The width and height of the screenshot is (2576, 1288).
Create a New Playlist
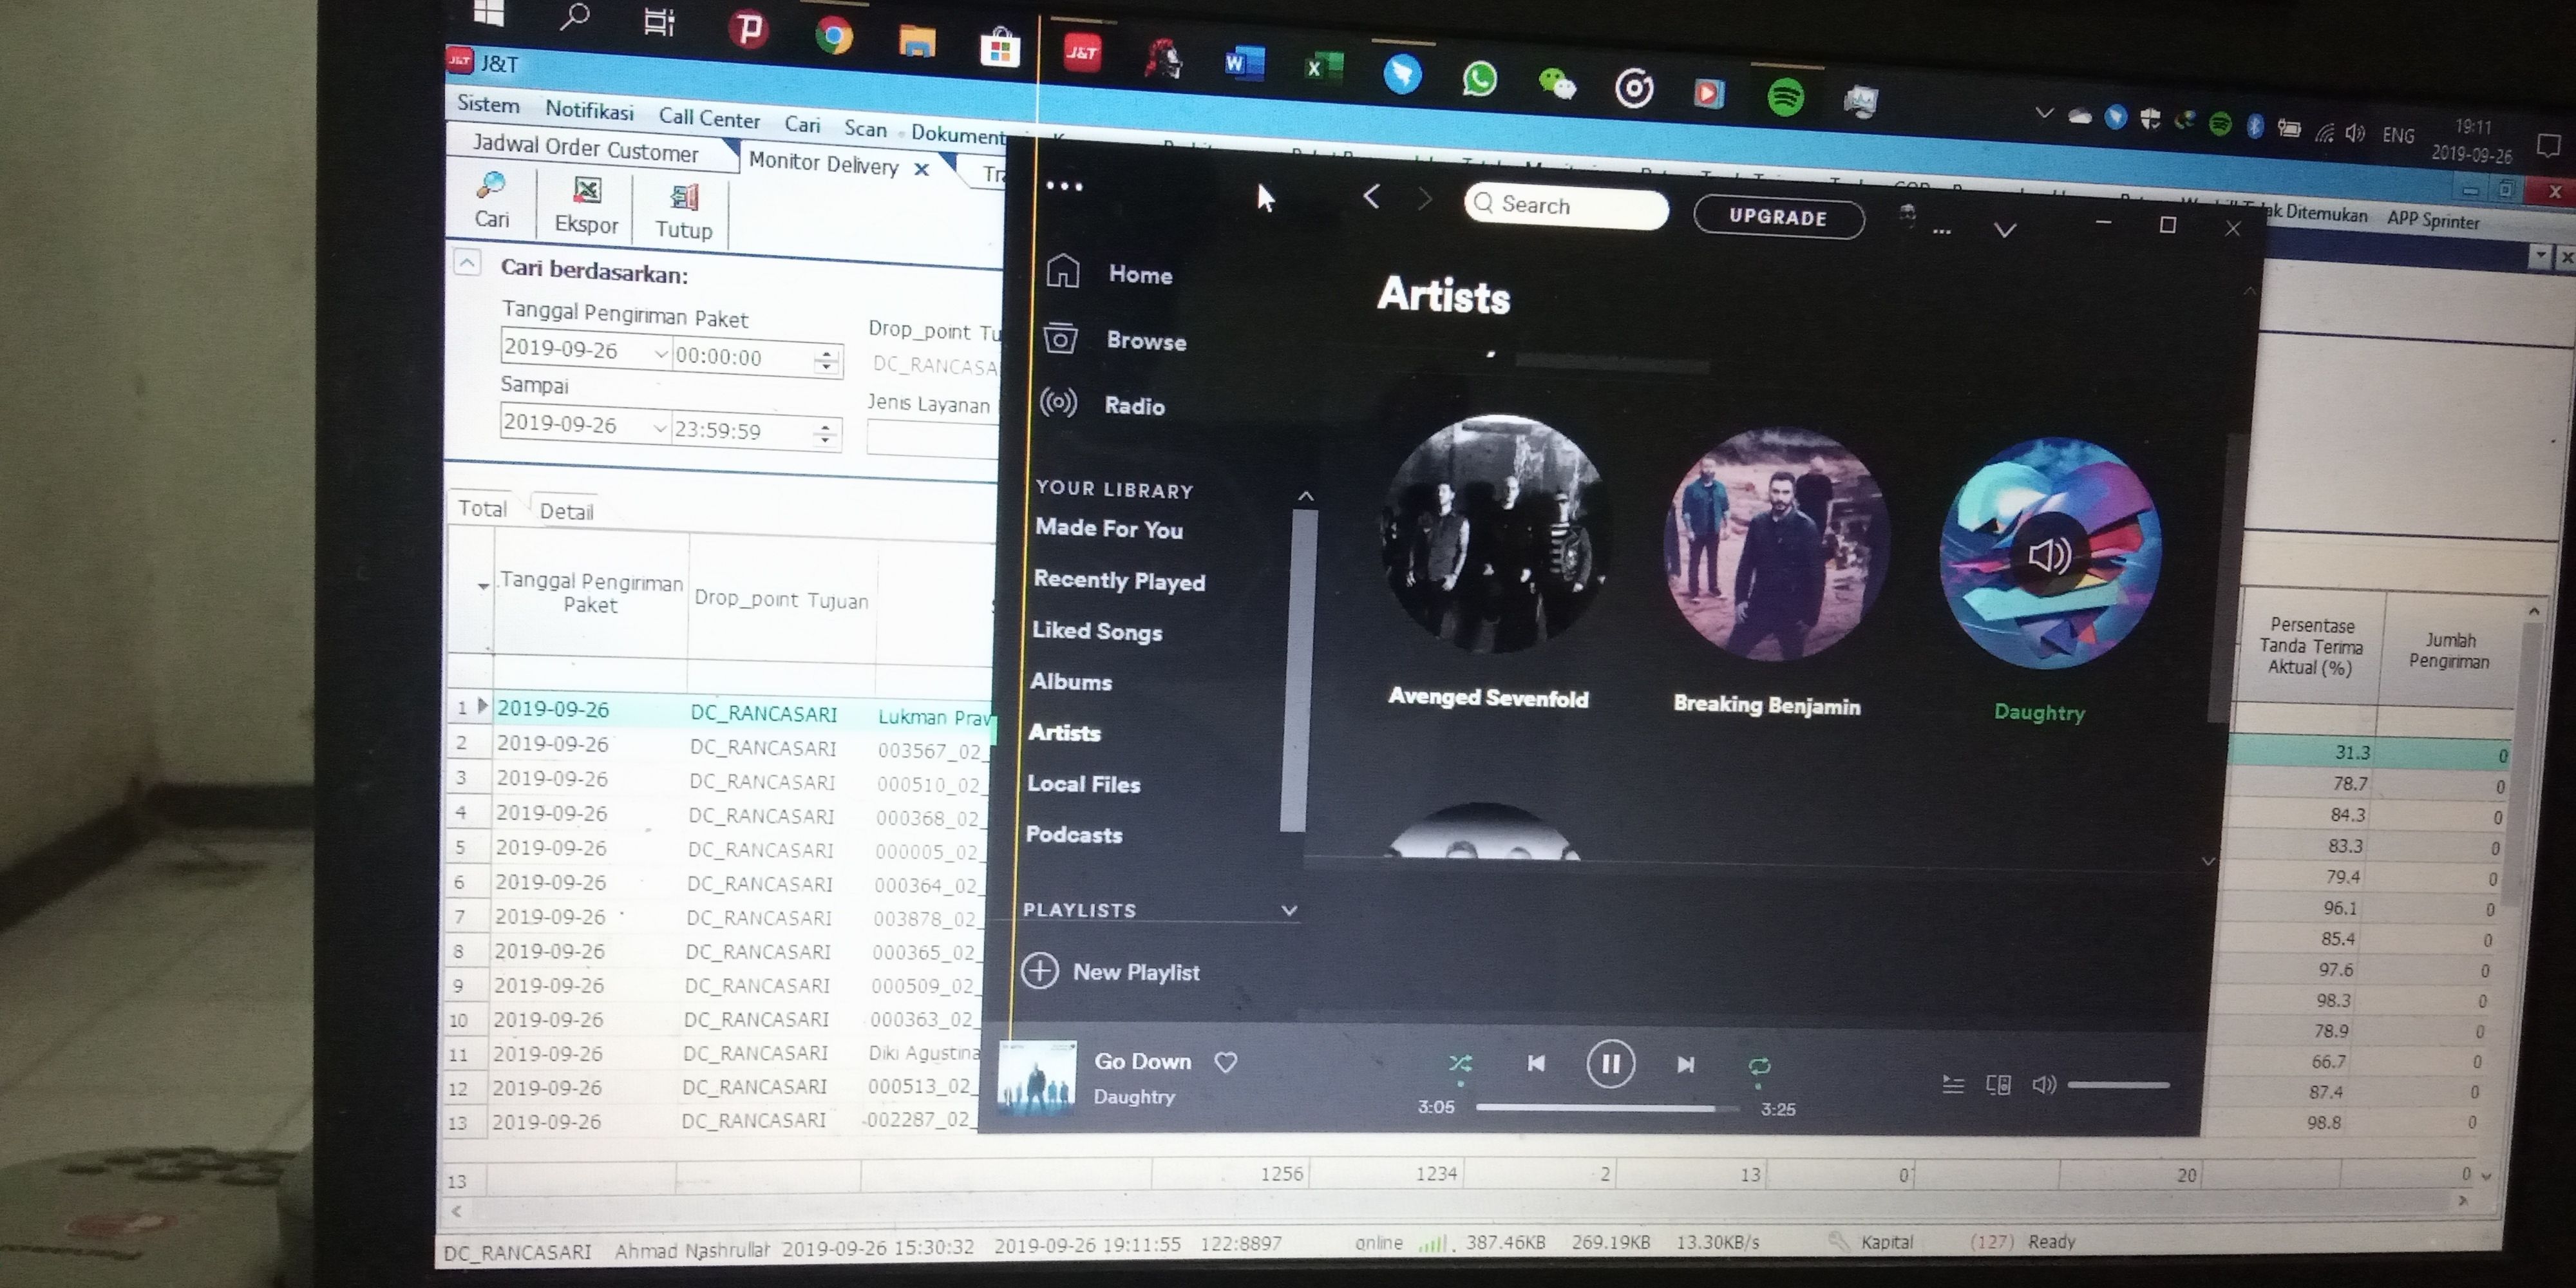pos(1110,971)
